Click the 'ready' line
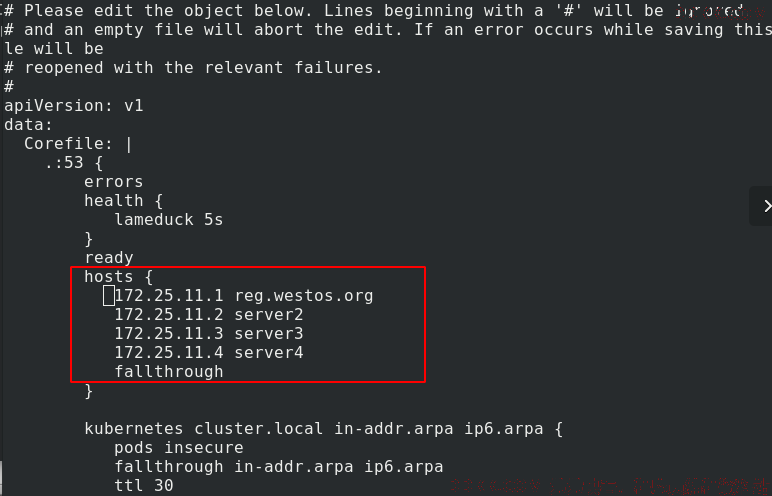 109,258
